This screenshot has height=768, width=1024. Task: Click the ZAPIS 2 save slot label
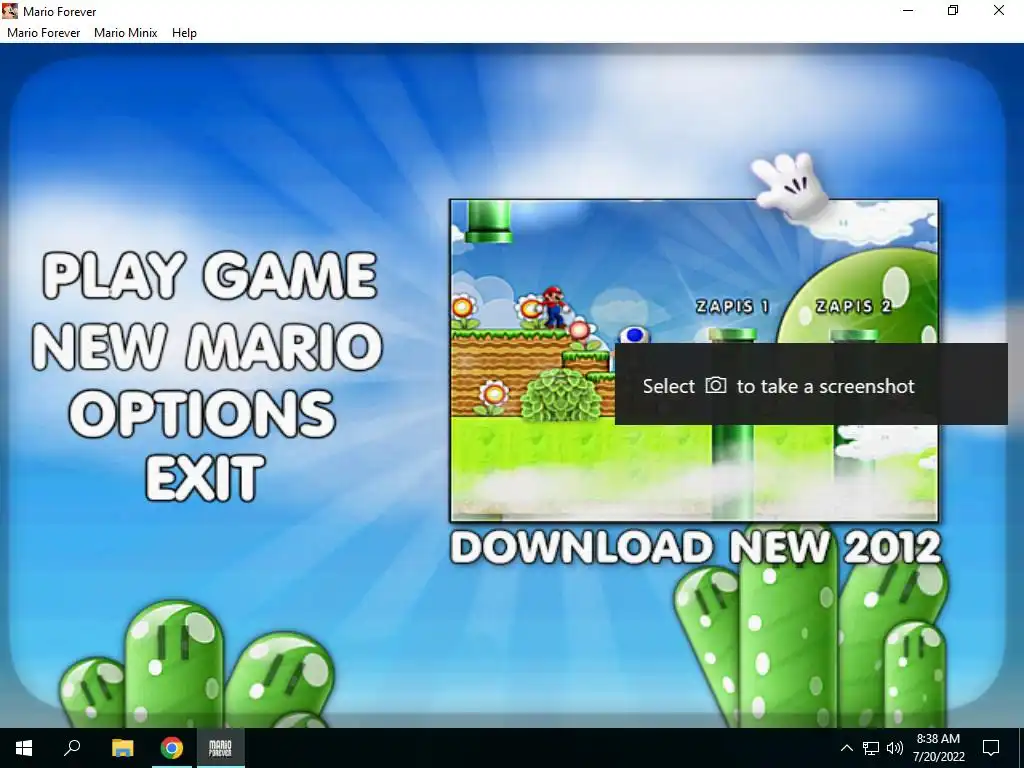(854, 306)
